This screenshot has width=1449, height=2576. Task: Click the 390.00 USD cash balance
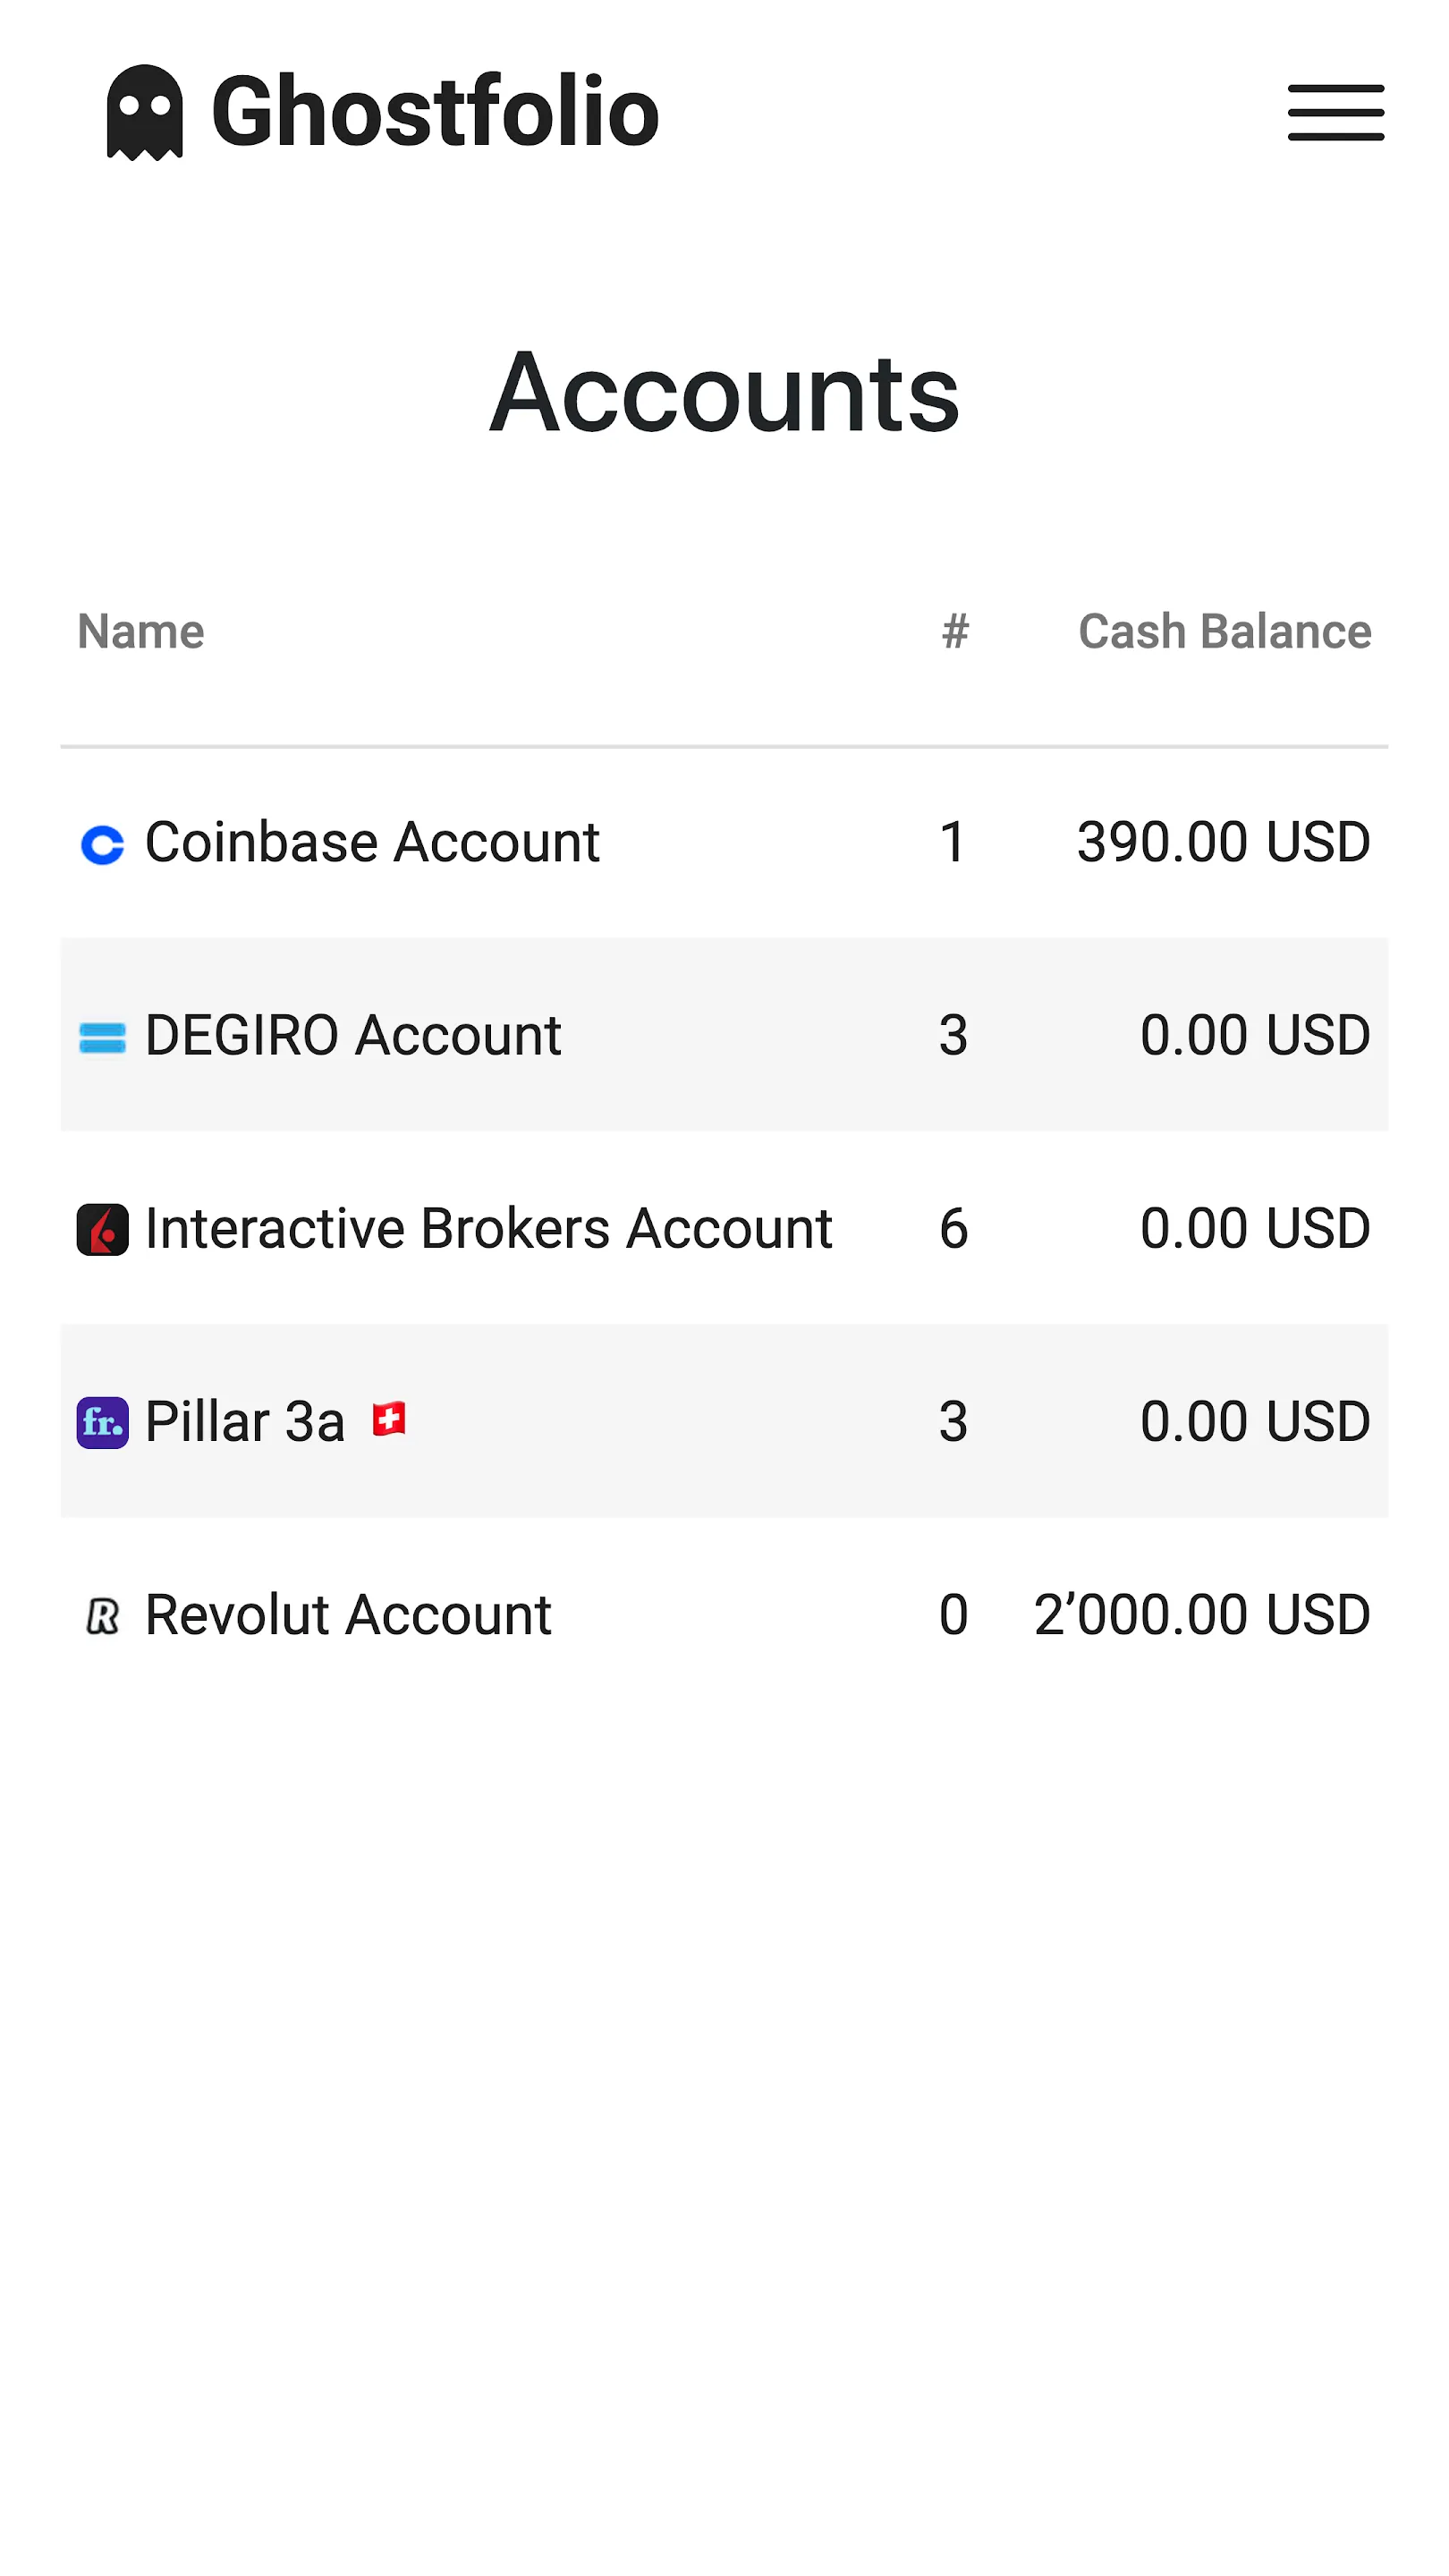1222,842
